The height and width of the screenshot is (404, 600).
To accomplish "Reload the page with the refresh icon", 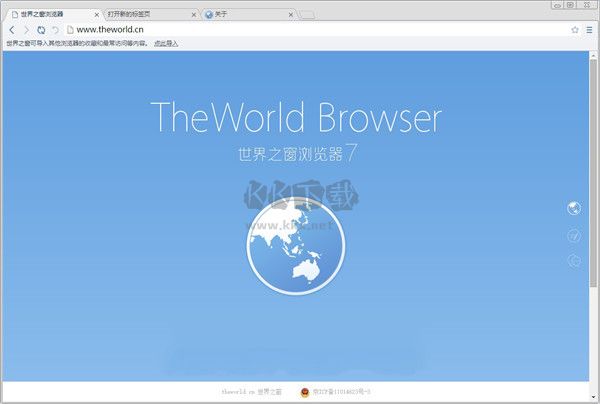I will pyautogui.click(x=41, y=30).
